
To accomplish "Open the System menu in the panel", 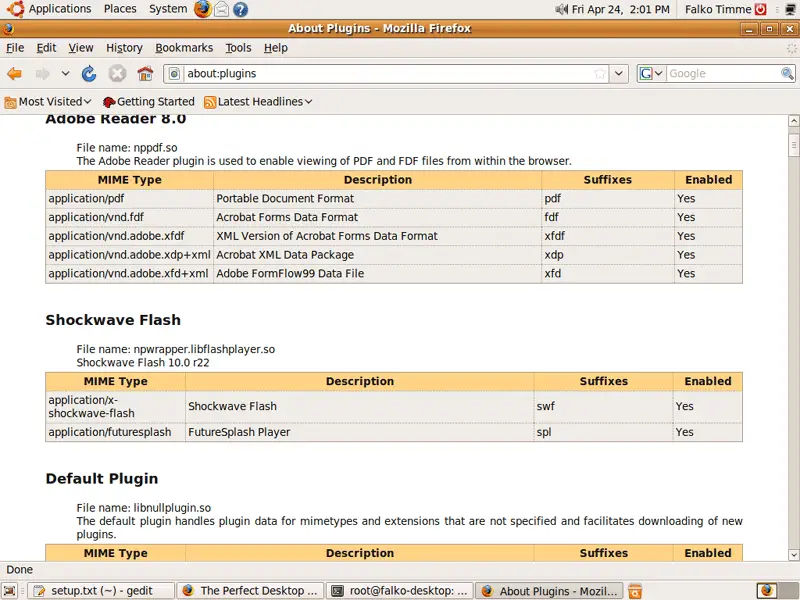I will click(x=168, y=9).
